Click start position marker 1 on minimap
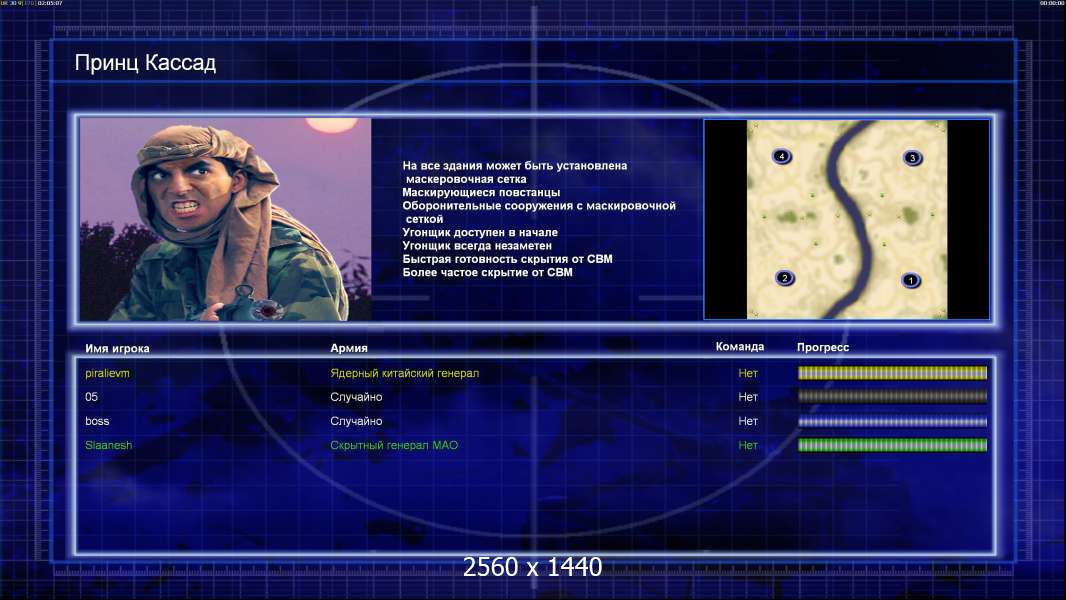The height and width of the screenshot is (600, 1066). 911,280
